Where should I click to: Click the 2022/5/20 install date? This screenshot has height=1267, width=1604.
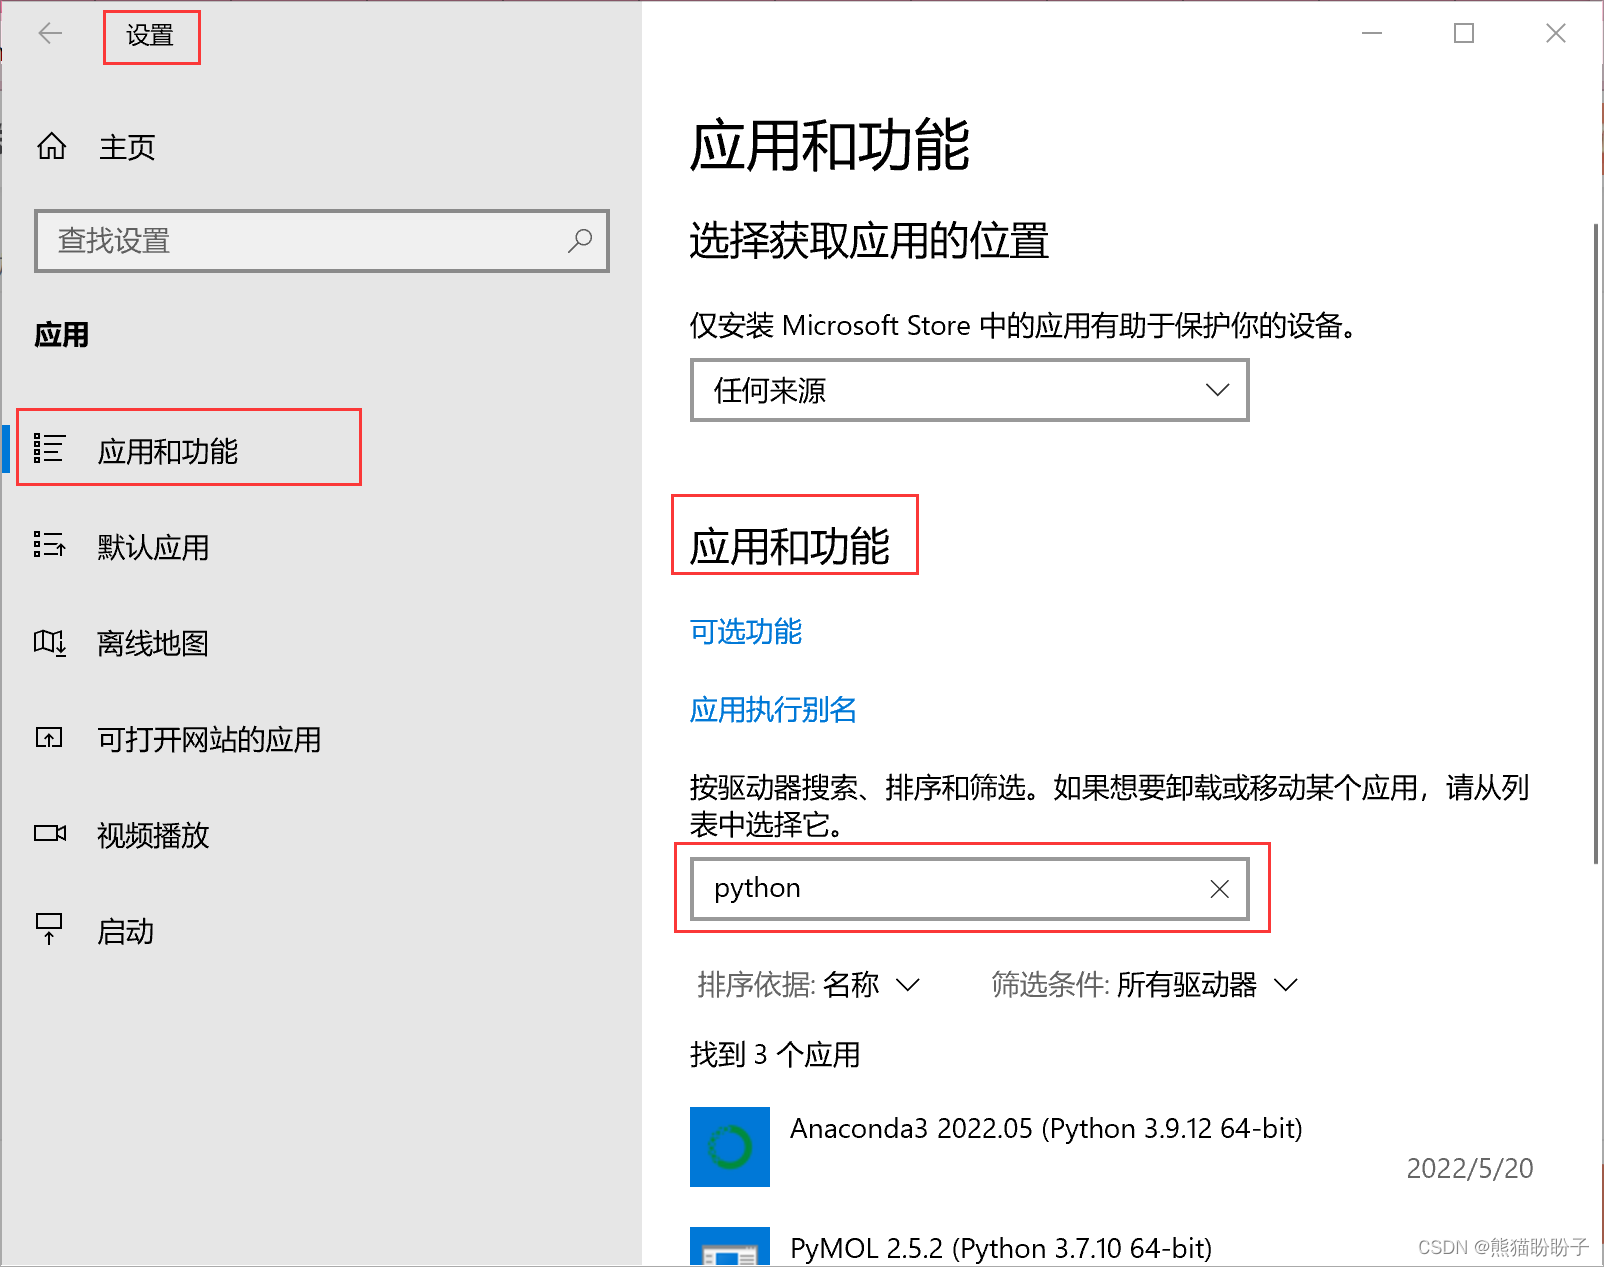[1469, 1168]
